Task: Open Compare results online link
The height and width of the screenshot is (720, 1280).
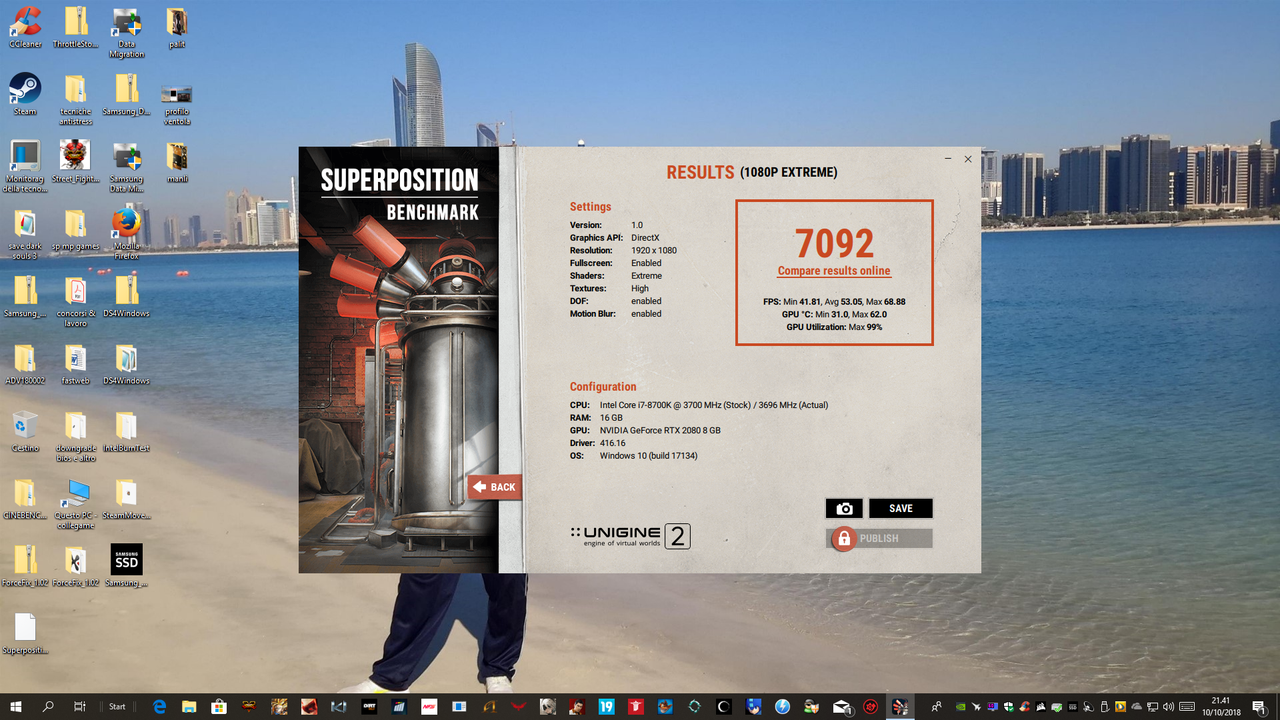Action: 834,271
